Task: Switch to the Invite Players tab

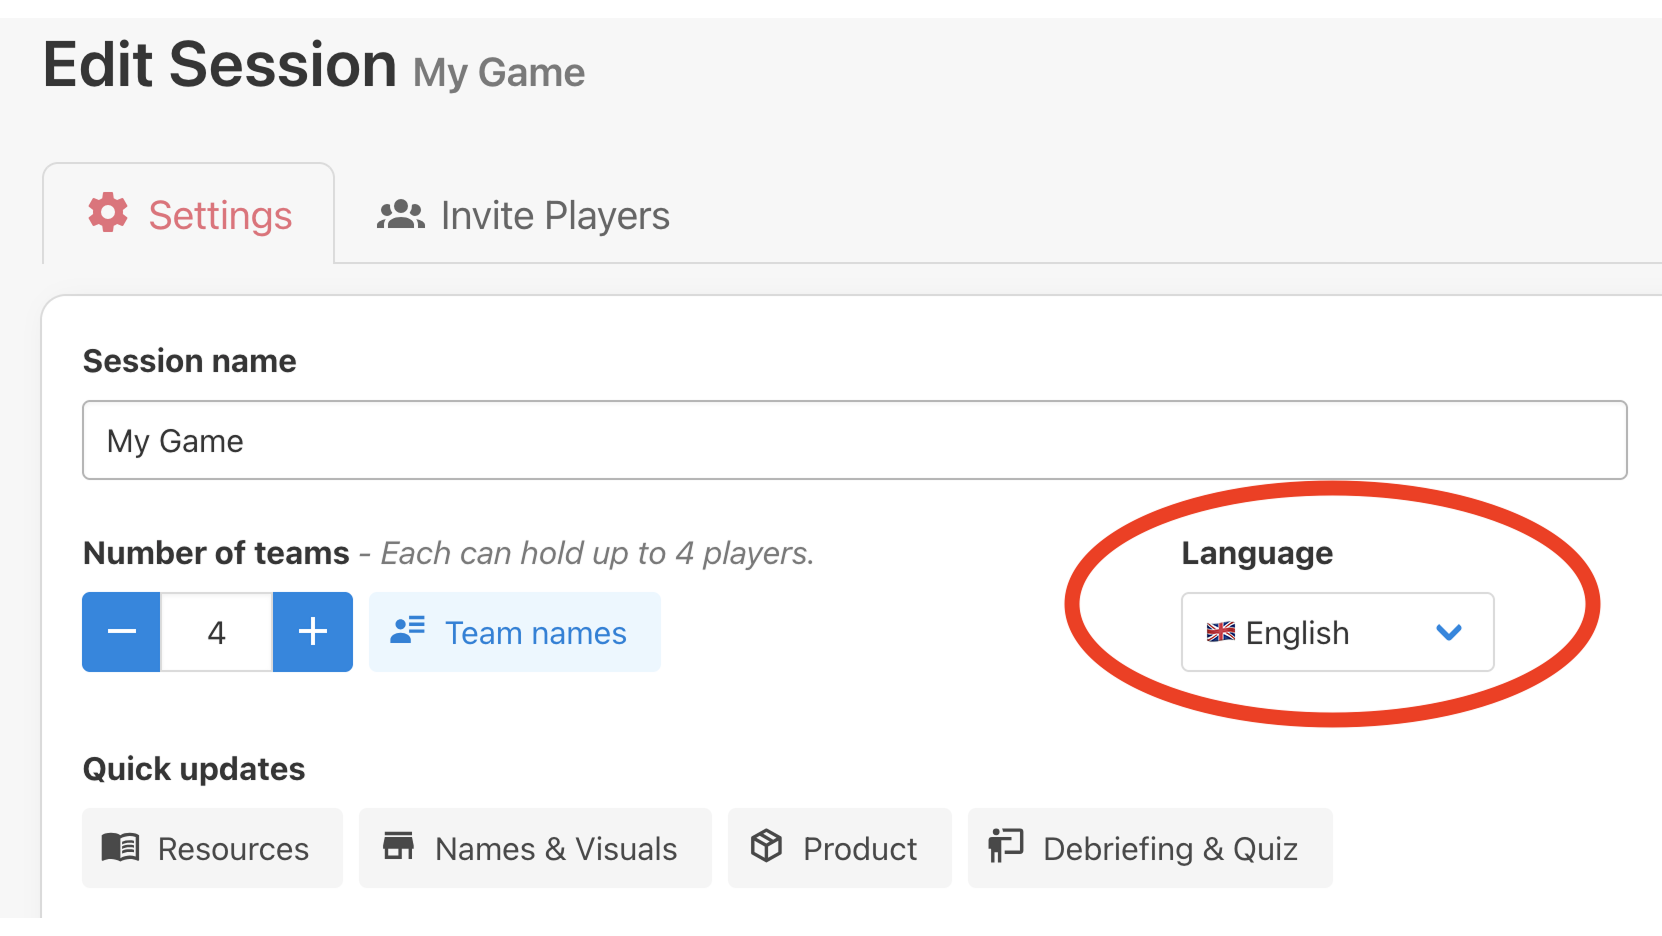Action: pos(523,215)
